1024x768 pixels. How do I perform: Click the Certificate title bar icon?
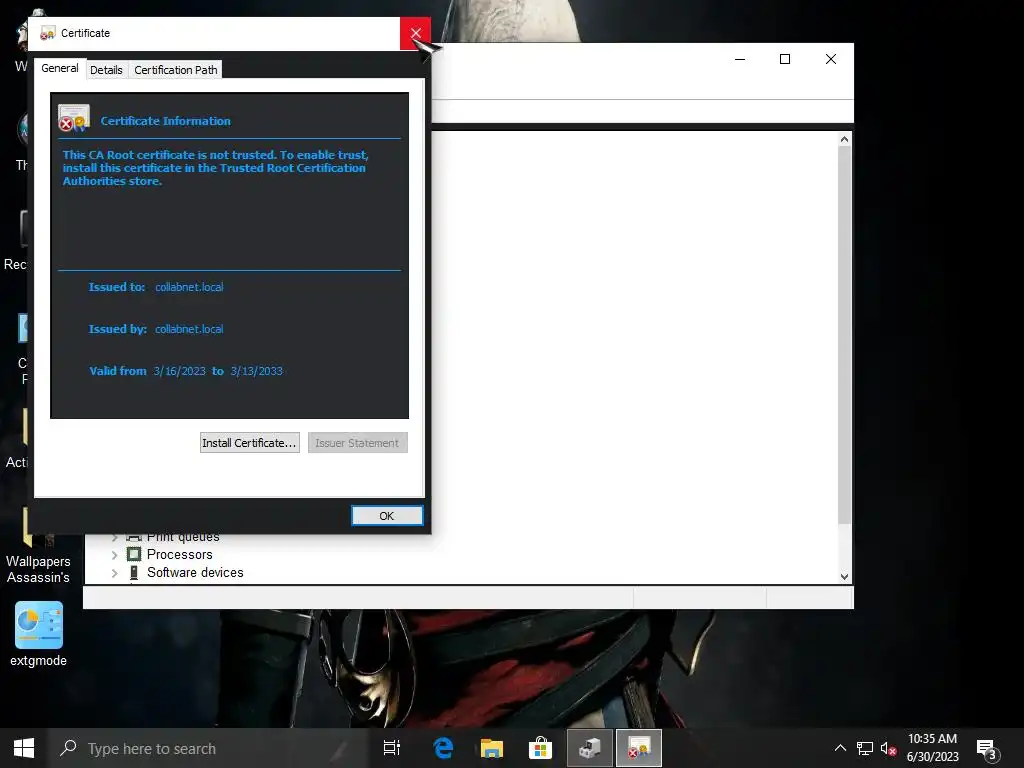click(47, 33)
